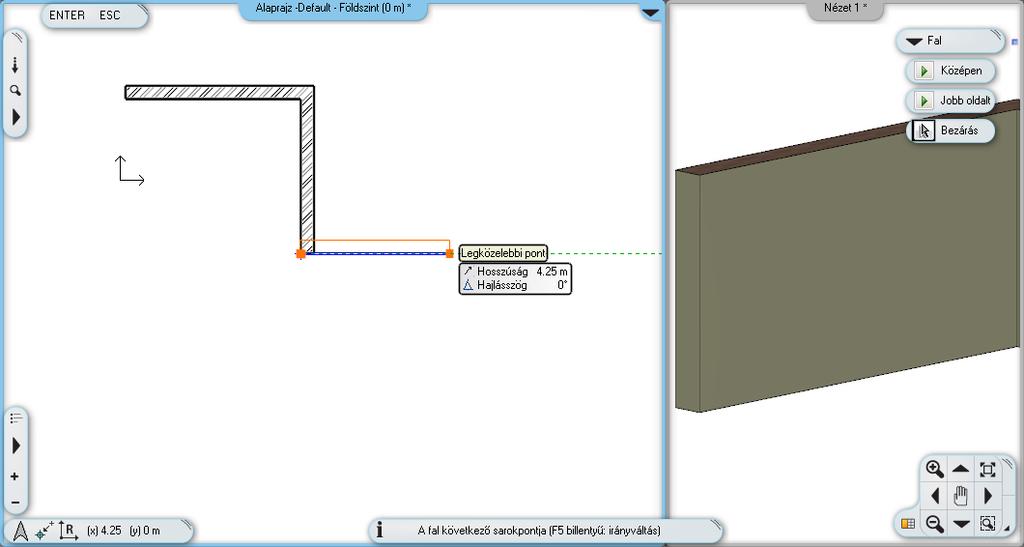The height and width of the screenshot is (547, 1024).
Task: Click the ESC button
Action: (110, 15)
